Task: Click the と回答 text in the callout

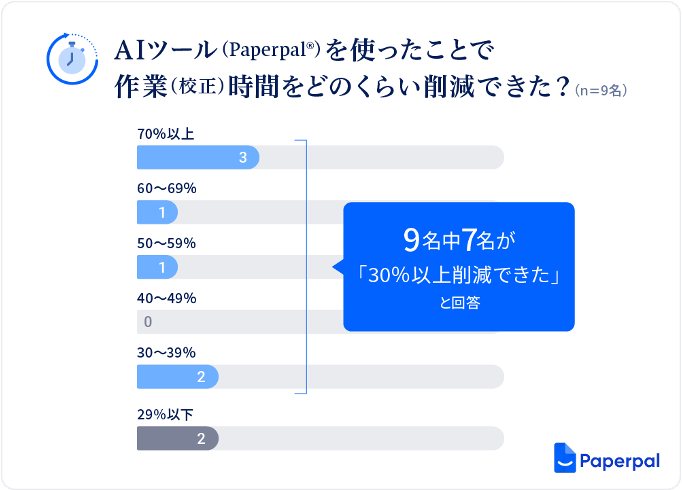Action: [459, 305]
